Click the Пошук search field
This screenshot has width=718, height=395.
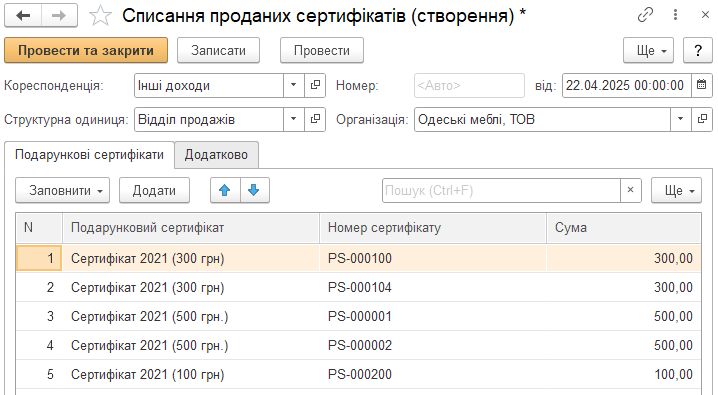(501, 190)
